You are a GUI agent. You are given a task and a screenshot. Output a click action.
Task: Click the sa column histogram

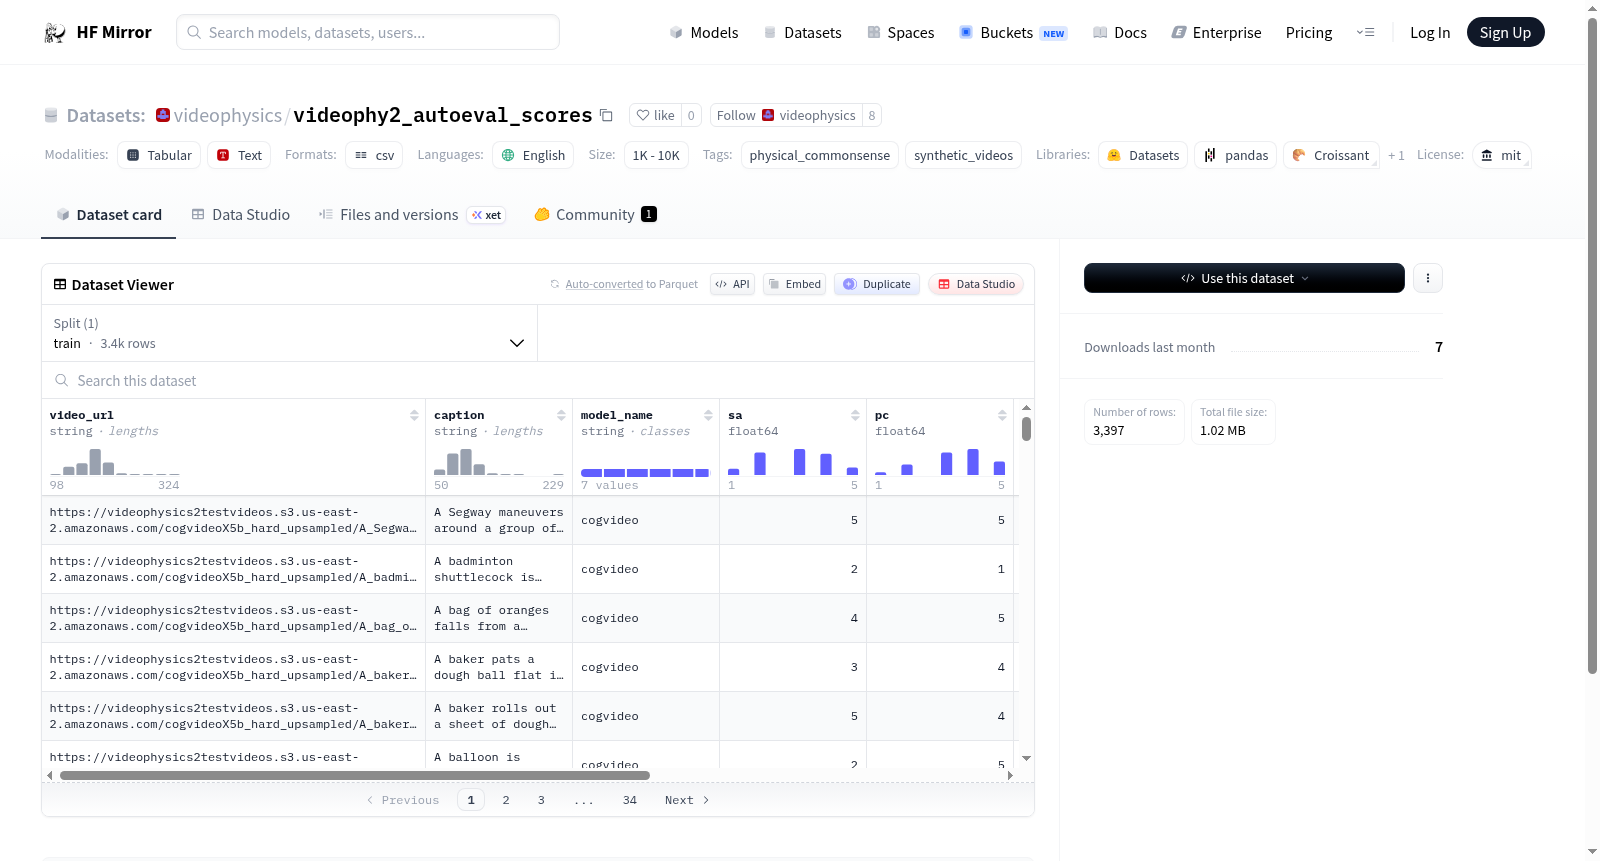coord(793,461)
